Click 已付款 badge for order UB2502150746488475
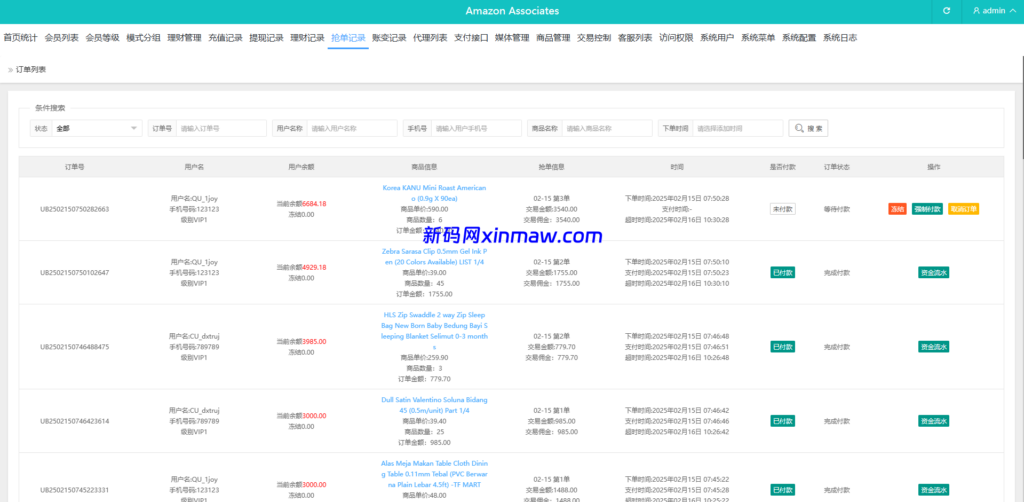The image size is (1024, 502). click(x=782, y=347)
